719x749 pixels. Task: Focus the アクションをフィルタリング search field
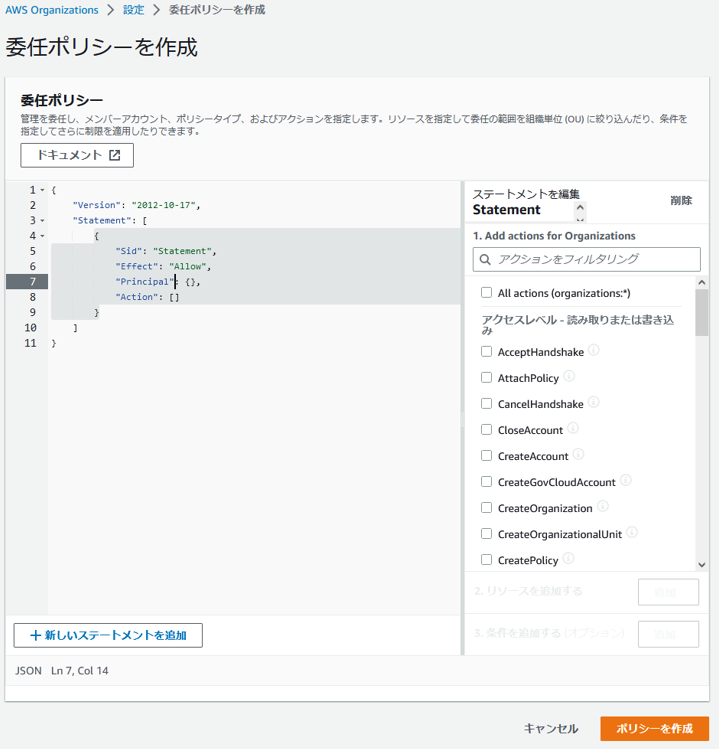[x=587, y=259]
